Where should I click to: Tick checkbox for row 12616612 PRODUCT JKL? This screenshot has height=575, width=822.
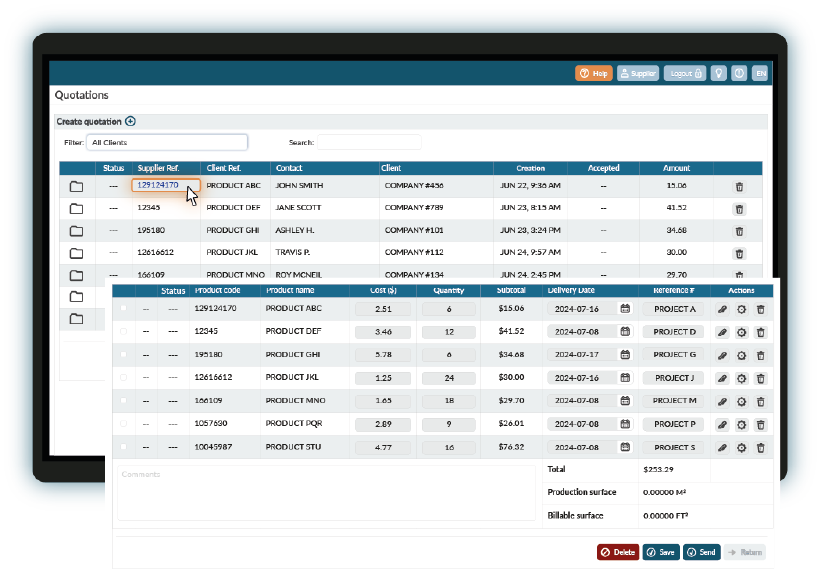(123, 377)
